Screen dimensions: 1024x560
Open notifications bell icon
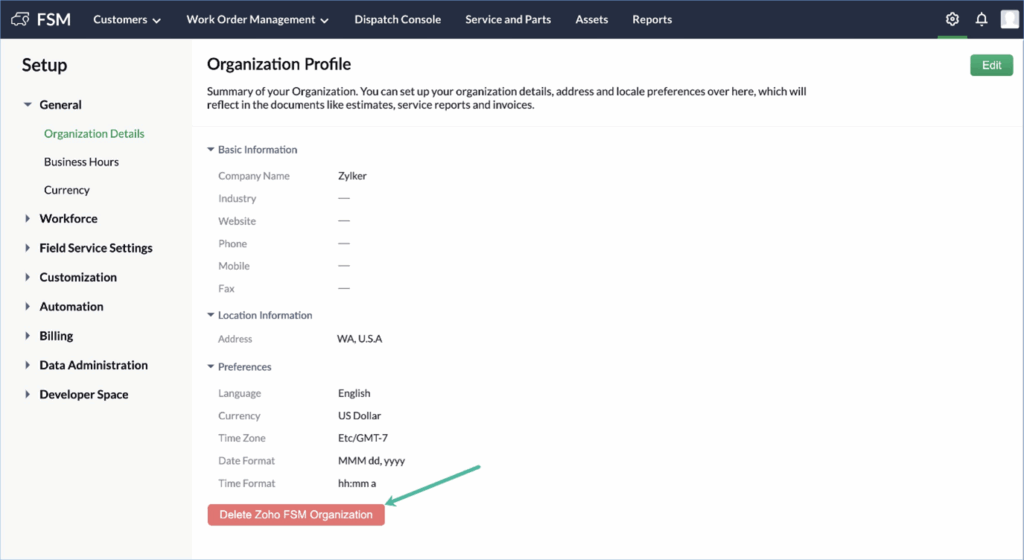pyautogui.click(x=981, y=20)
